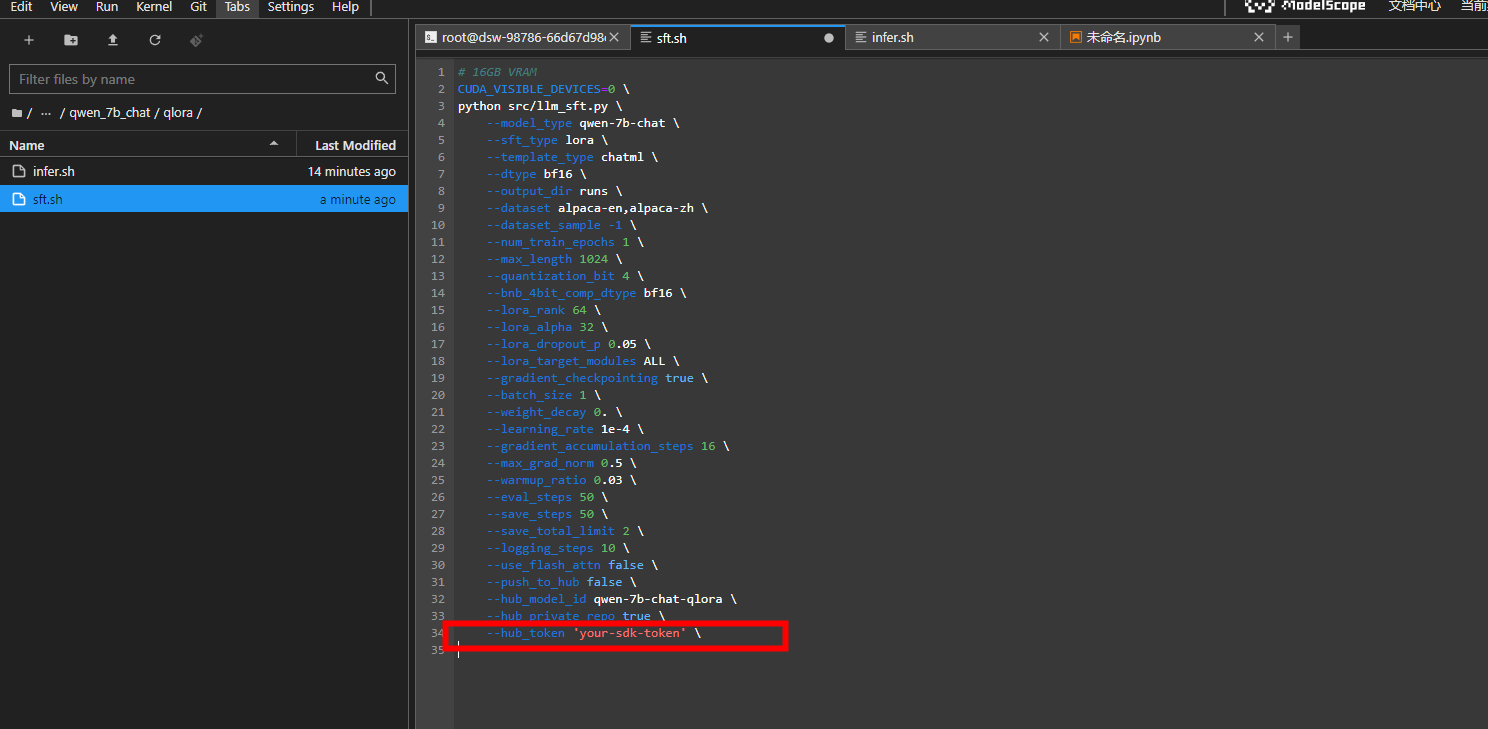
Task: Click the '--use_flash_attn false' line
Action: 572,565
